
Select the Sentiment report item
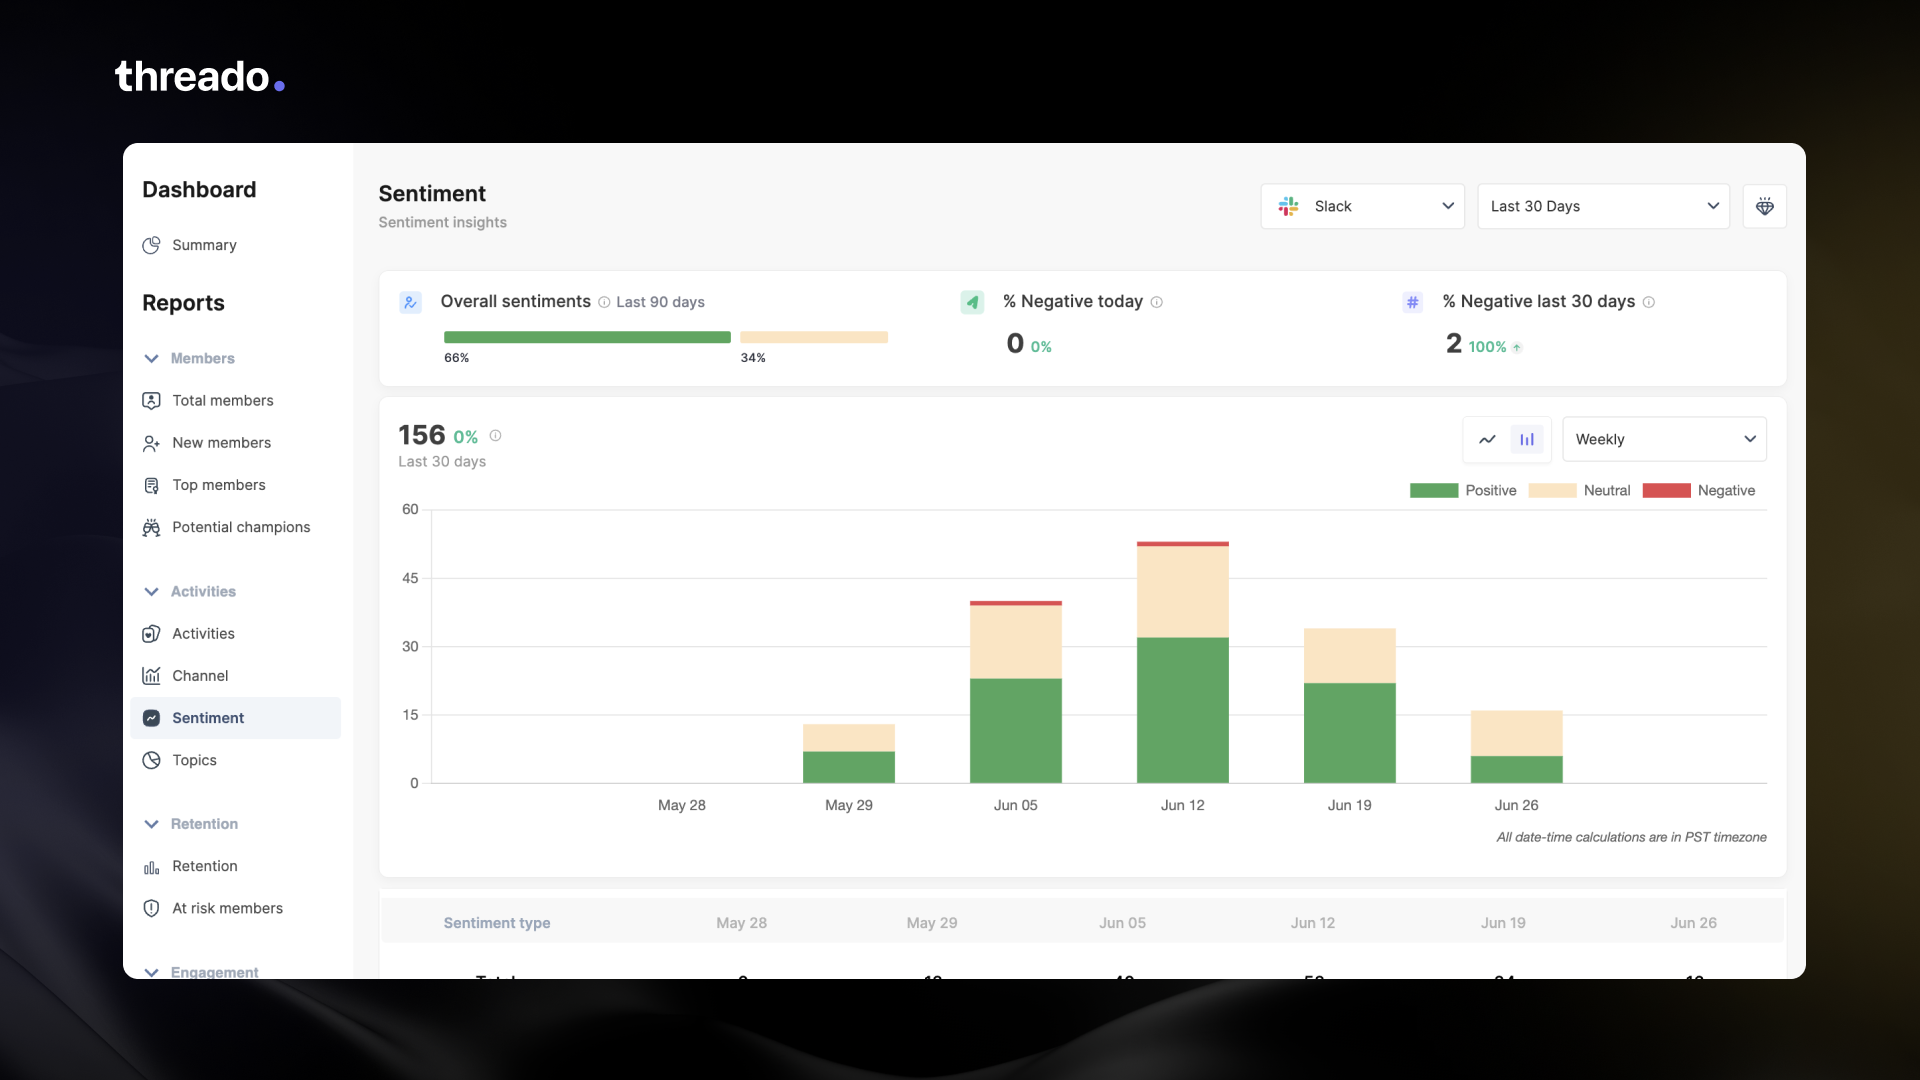coord(208,718)
